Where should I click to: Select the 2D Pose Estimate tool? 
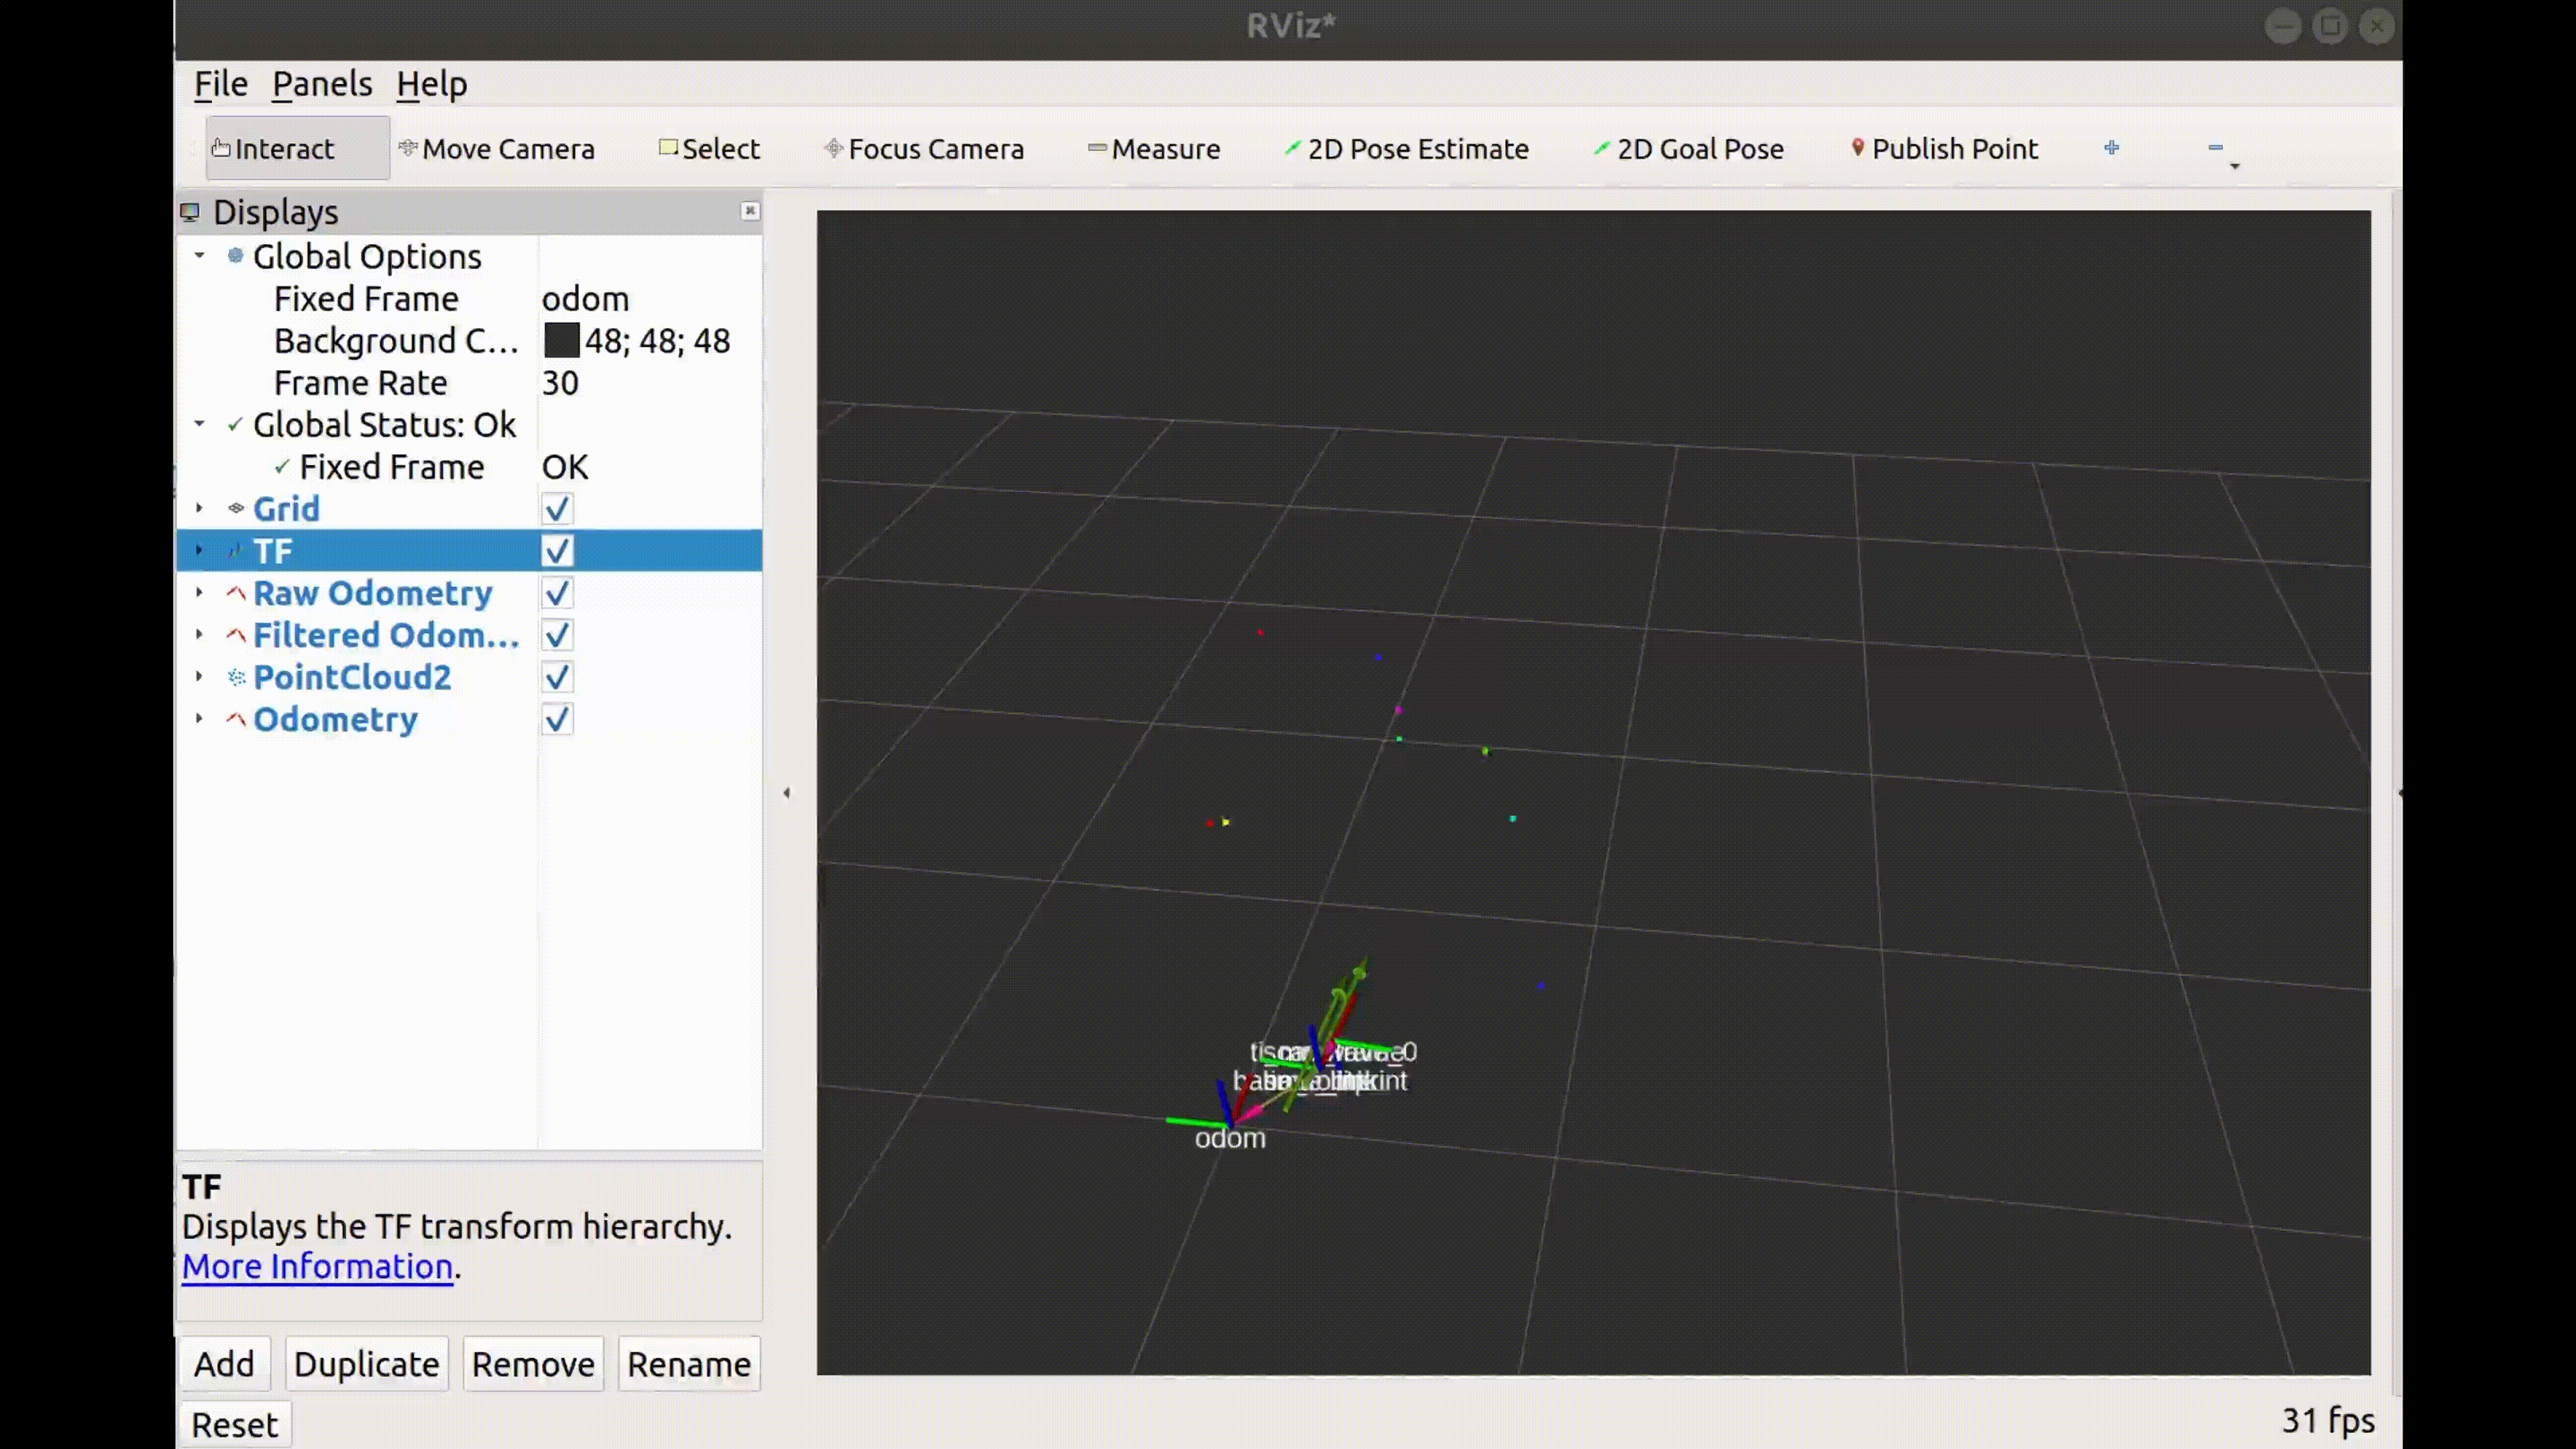[x=1406, y=149]
